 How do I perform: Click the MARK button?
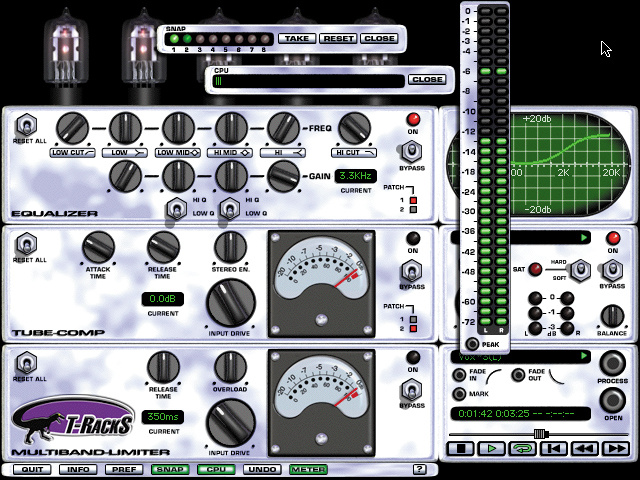click(460, 394)
